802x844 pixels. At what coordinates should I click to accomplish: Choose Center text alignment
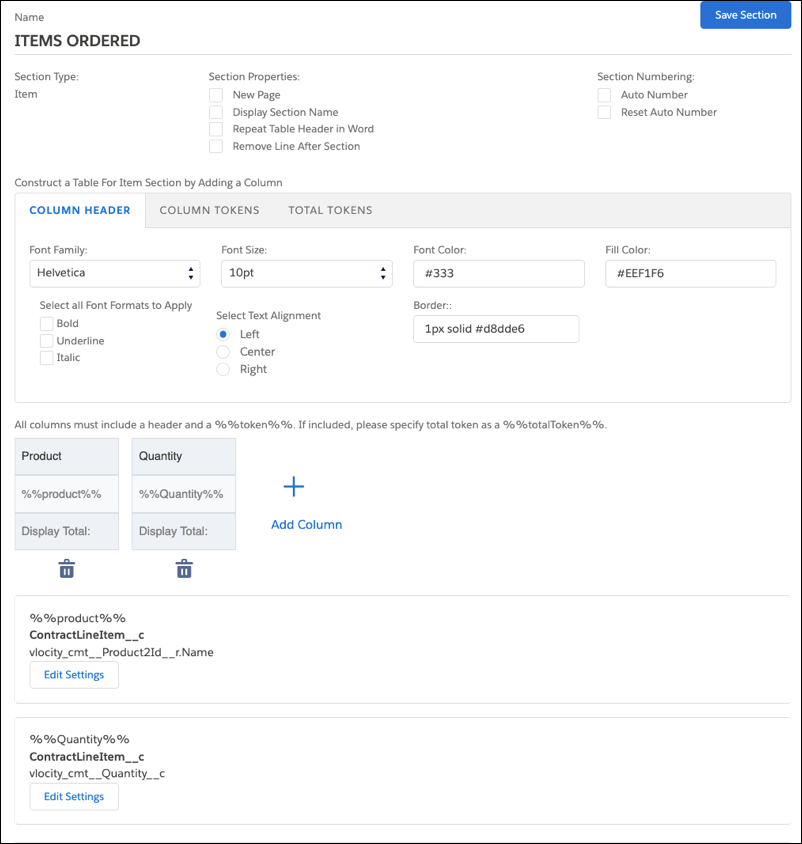coord(223,352)
